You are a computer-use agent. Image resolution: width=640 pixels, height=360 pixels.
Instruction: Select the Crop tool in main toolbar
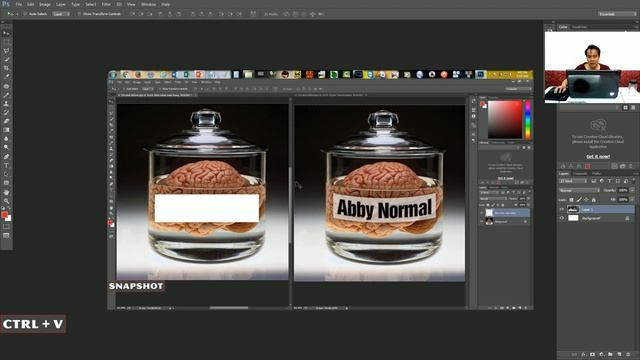[6, 68]
